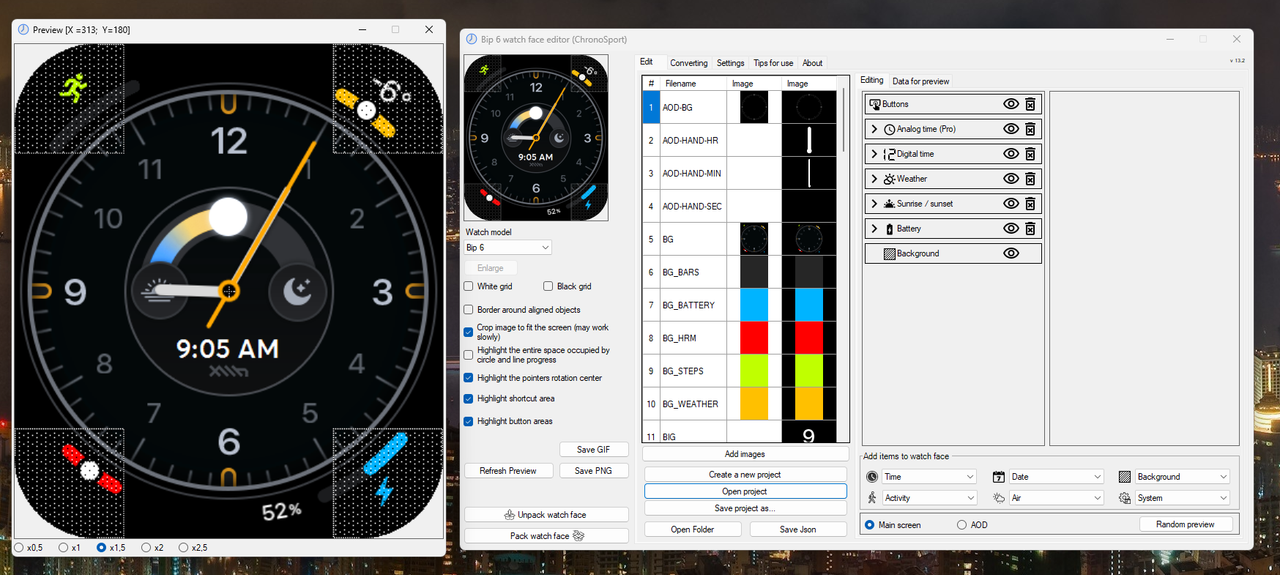Open the Activity items dropdown
Viewport: 1280px width, 575px height.
(929, 498)
